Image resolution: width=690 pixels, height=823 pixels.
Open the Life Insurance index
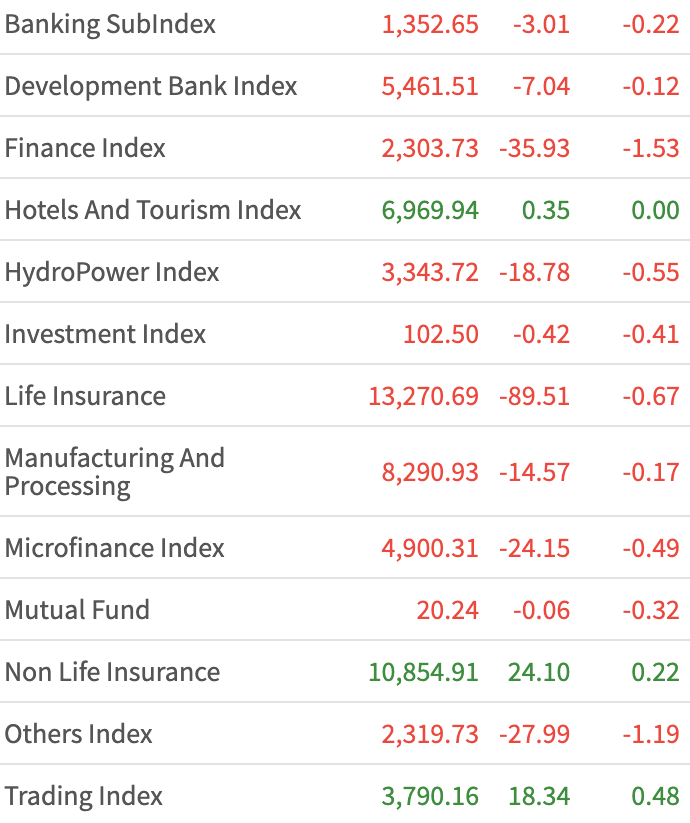pyautogui.click(x=85, y=396)
